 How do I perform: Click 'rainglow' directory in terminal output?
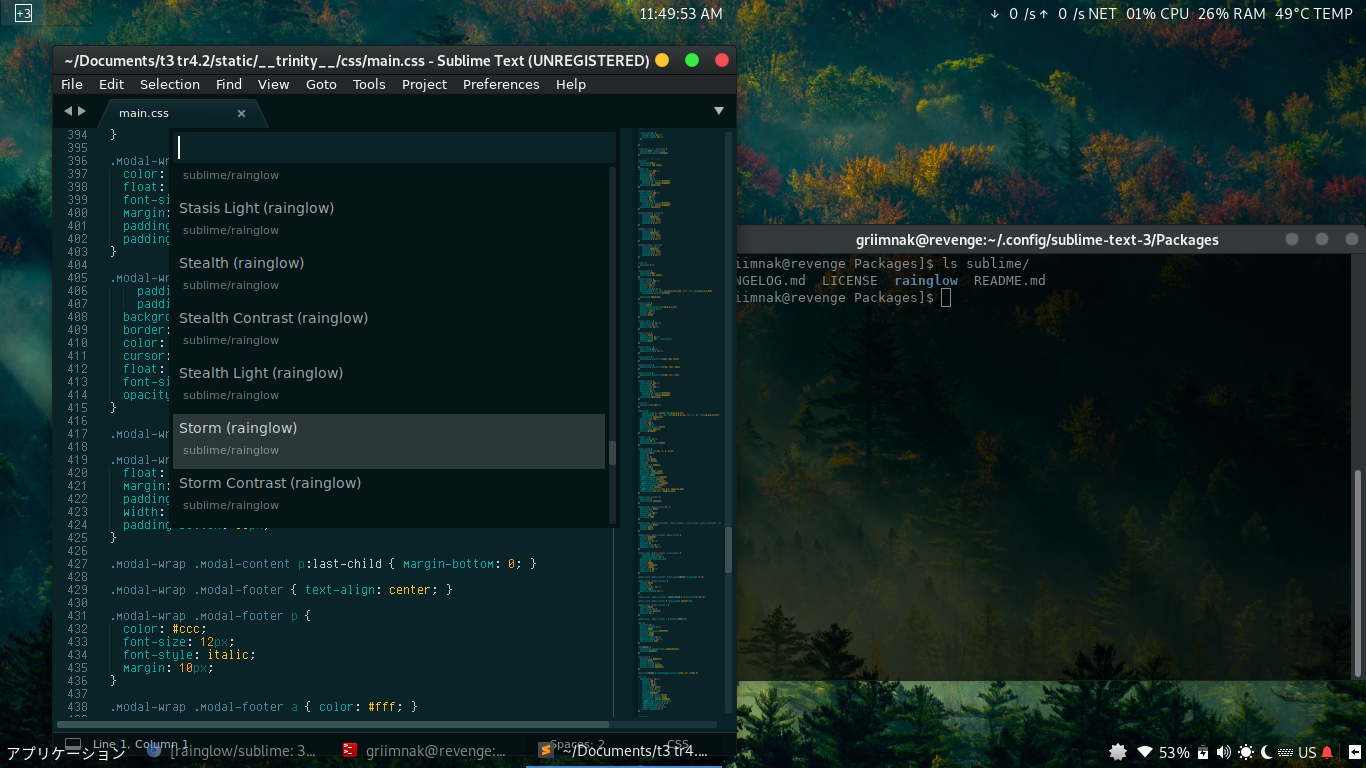(x=926, y=280)
